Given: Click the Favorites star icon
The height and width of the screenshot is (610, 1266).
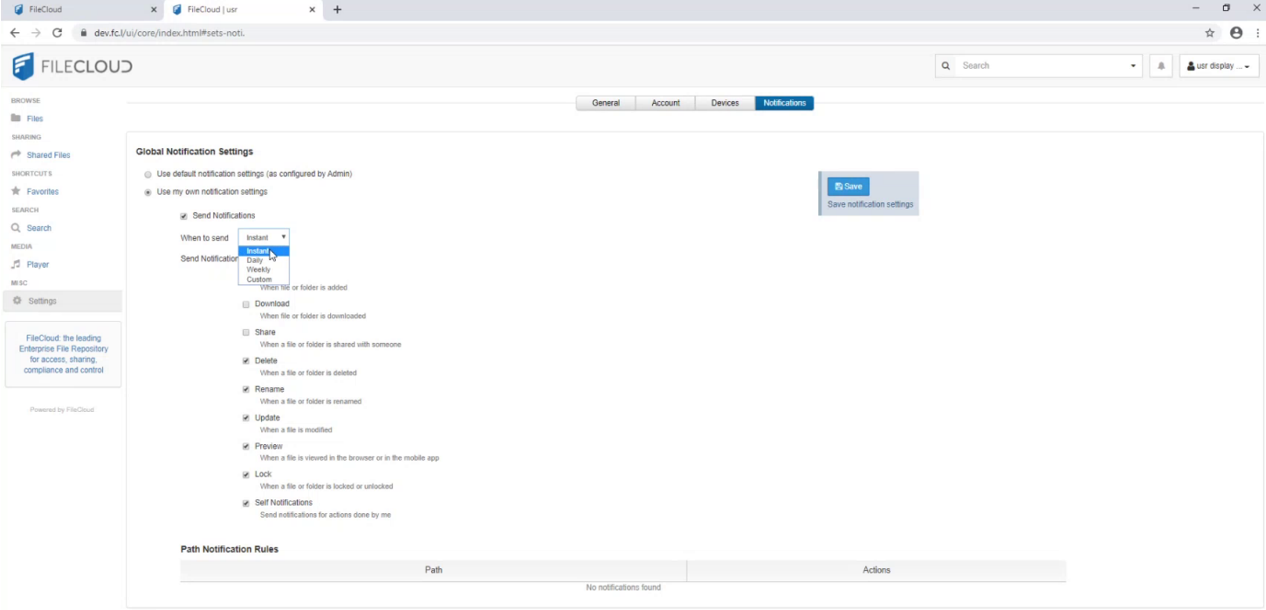Looking at the screenshot, I should point(16,191).
